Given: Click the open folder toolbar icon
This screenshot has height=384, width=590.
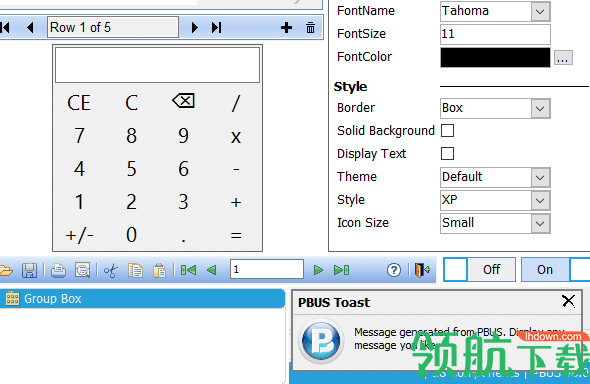Looking at the screenshot, I should [6, 270].
